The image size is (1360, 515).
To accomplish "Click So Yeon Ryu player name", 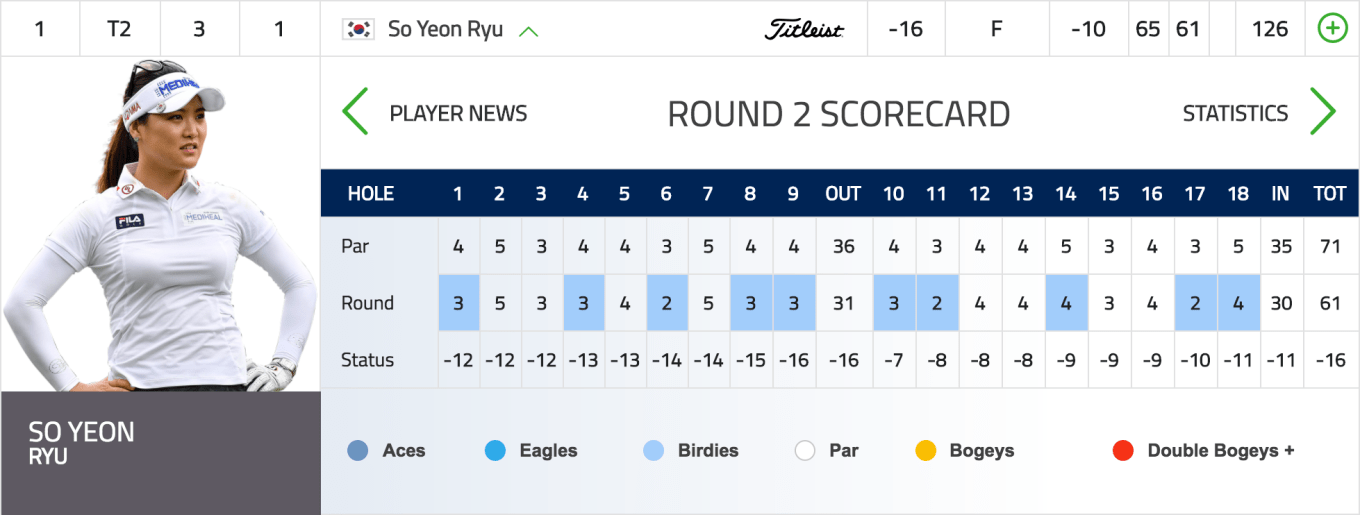I will tap(445, 29).
